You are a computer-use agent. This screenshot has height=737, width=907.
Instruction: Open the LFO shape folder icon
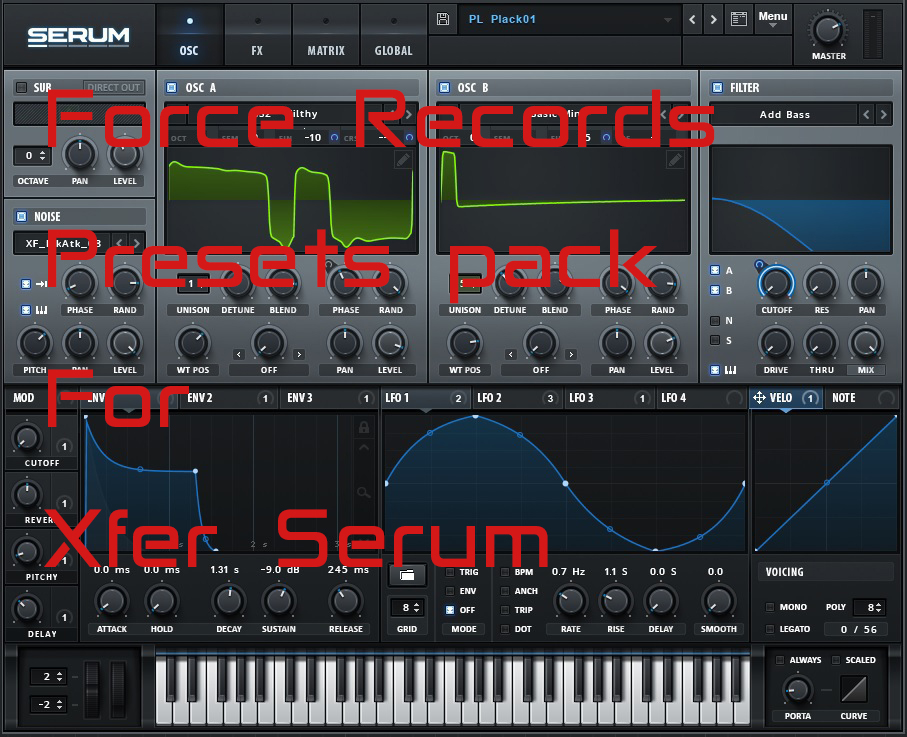point(407,575)
